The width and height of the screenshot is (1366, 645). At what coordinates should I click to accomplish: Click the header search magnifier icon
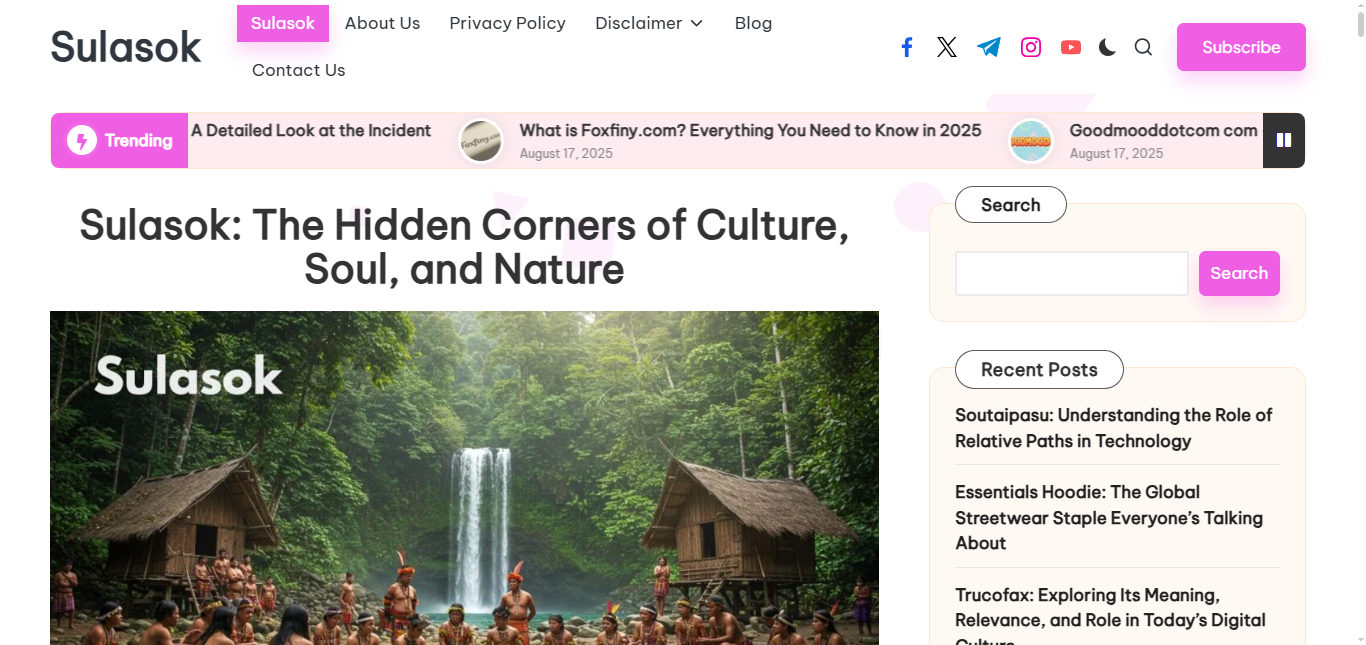pyautogui.click(x=1143, y=47)
